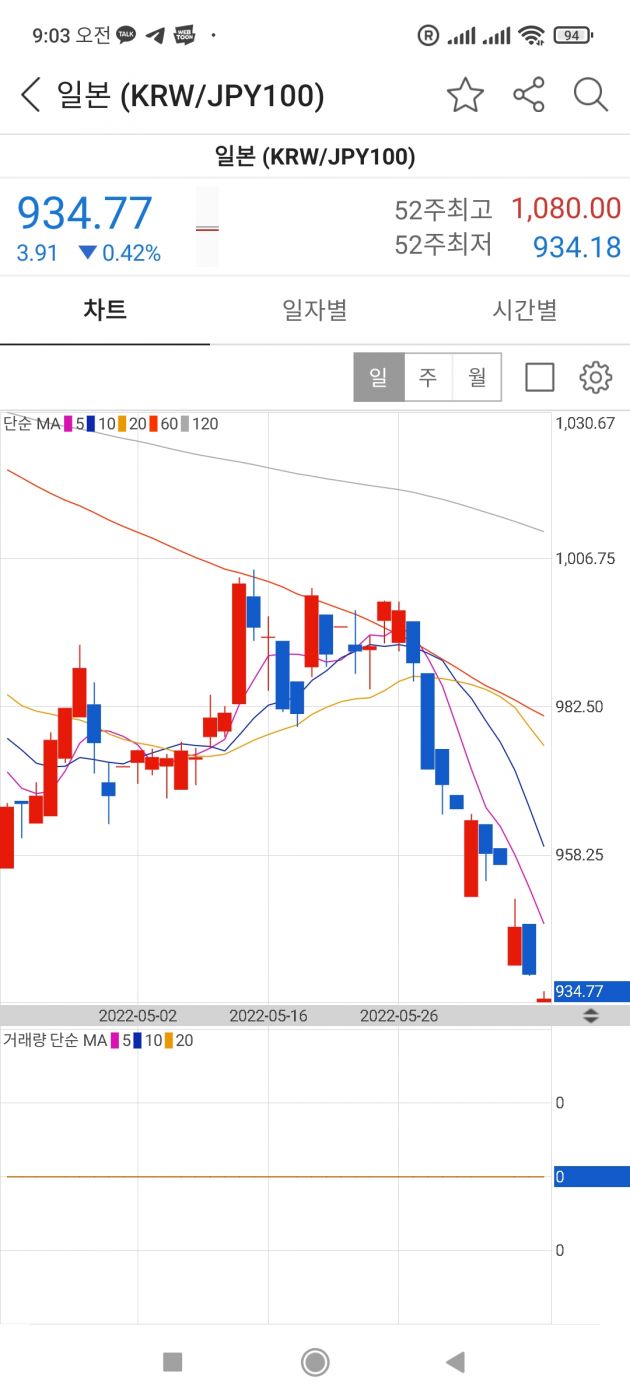Open the 시간별 tab
The width and height of the screenshot is (630, 1400).
click(x=524, y=310)
